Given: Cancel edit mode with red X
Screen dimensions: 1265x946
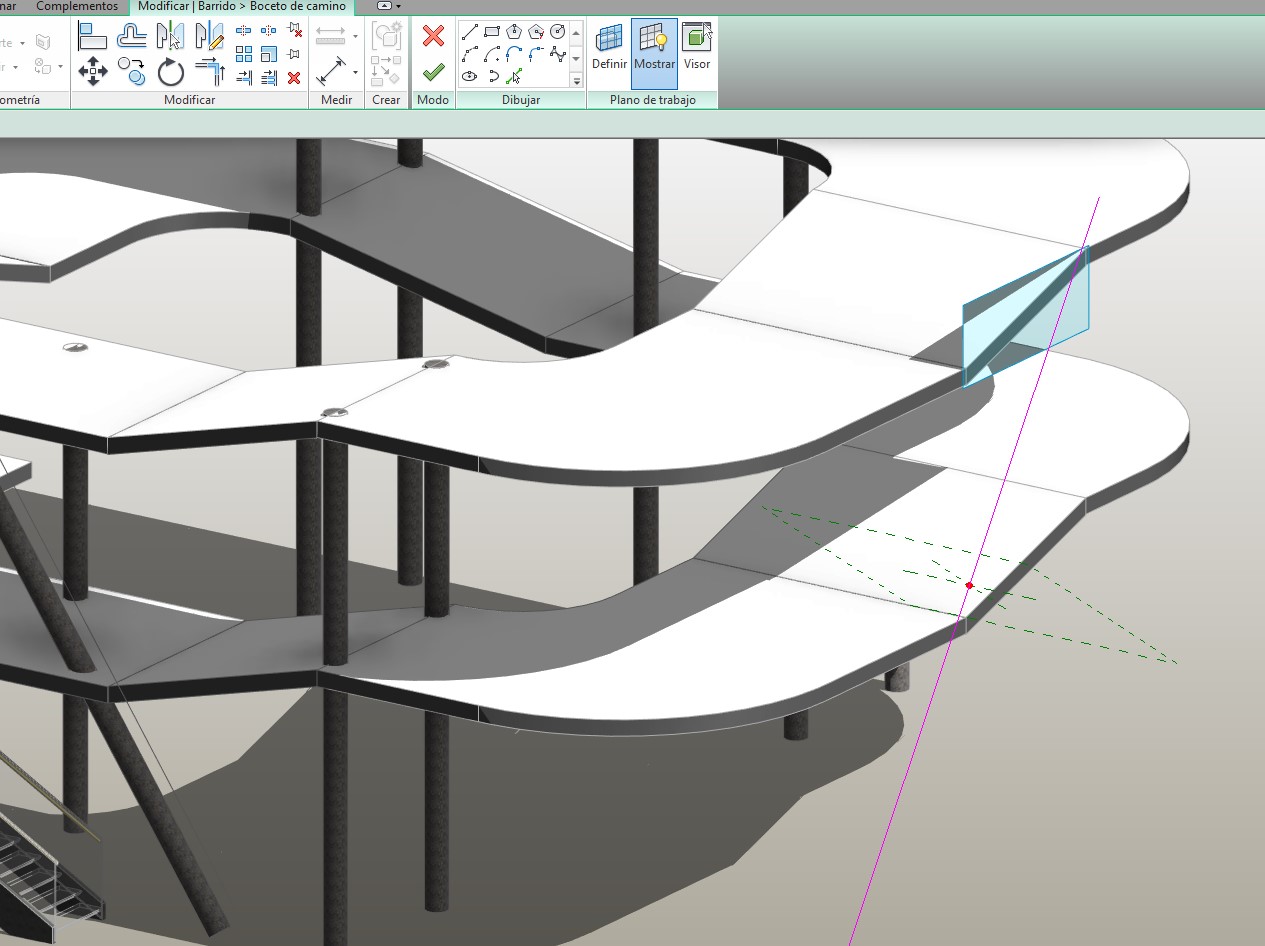Looking at the screenshot, I should (x=433, y=36).
